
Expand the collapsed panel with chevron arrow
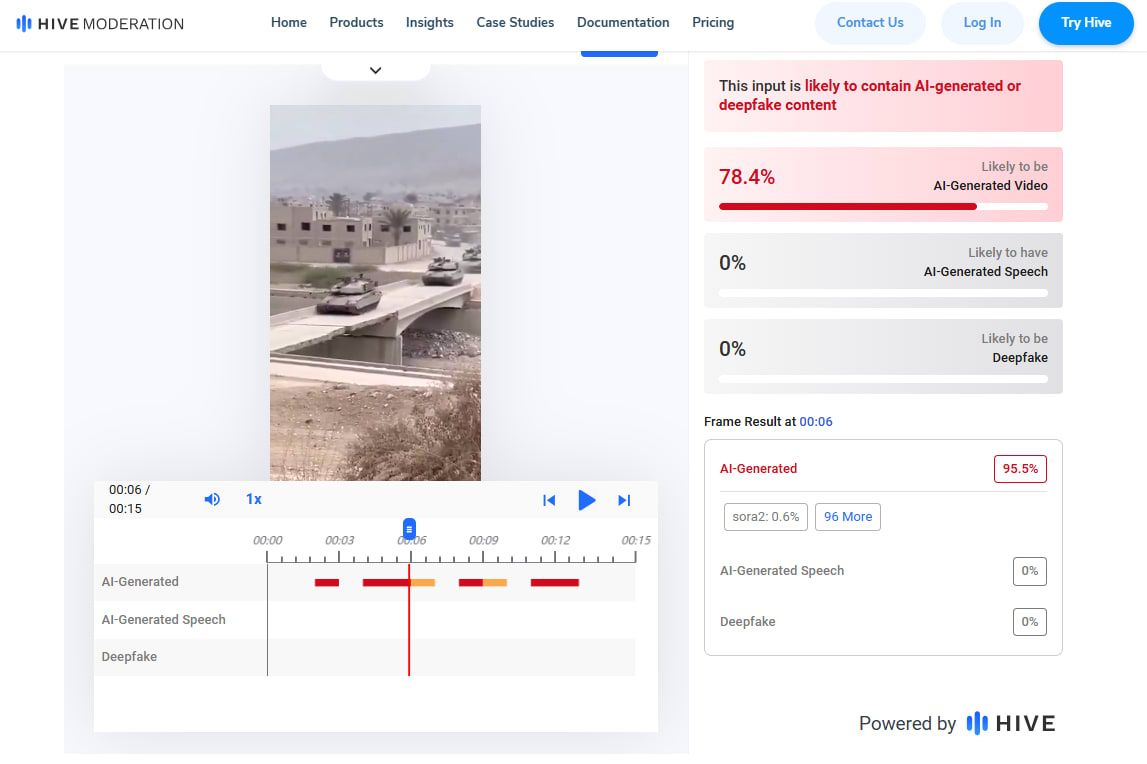(x=376, y=70)
